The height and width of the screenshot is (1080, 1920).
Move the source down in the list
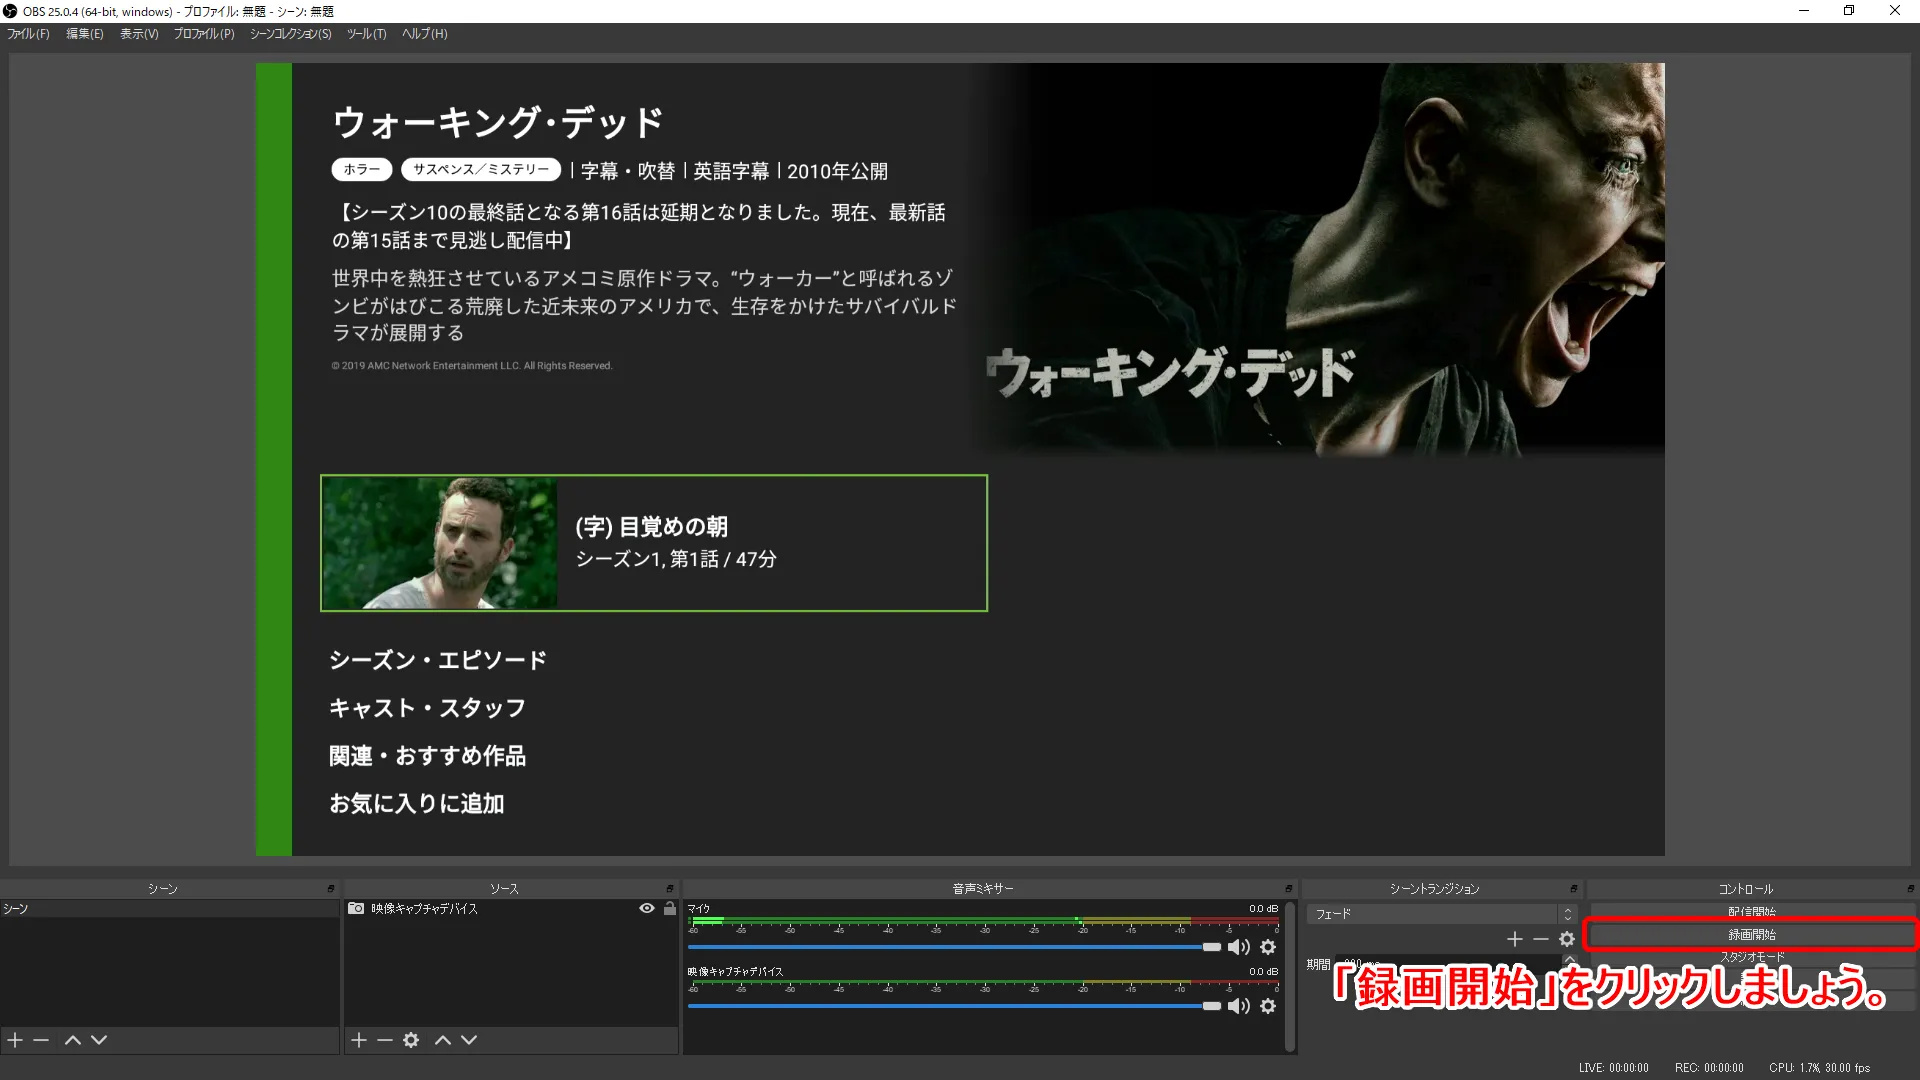point(469,1040)
